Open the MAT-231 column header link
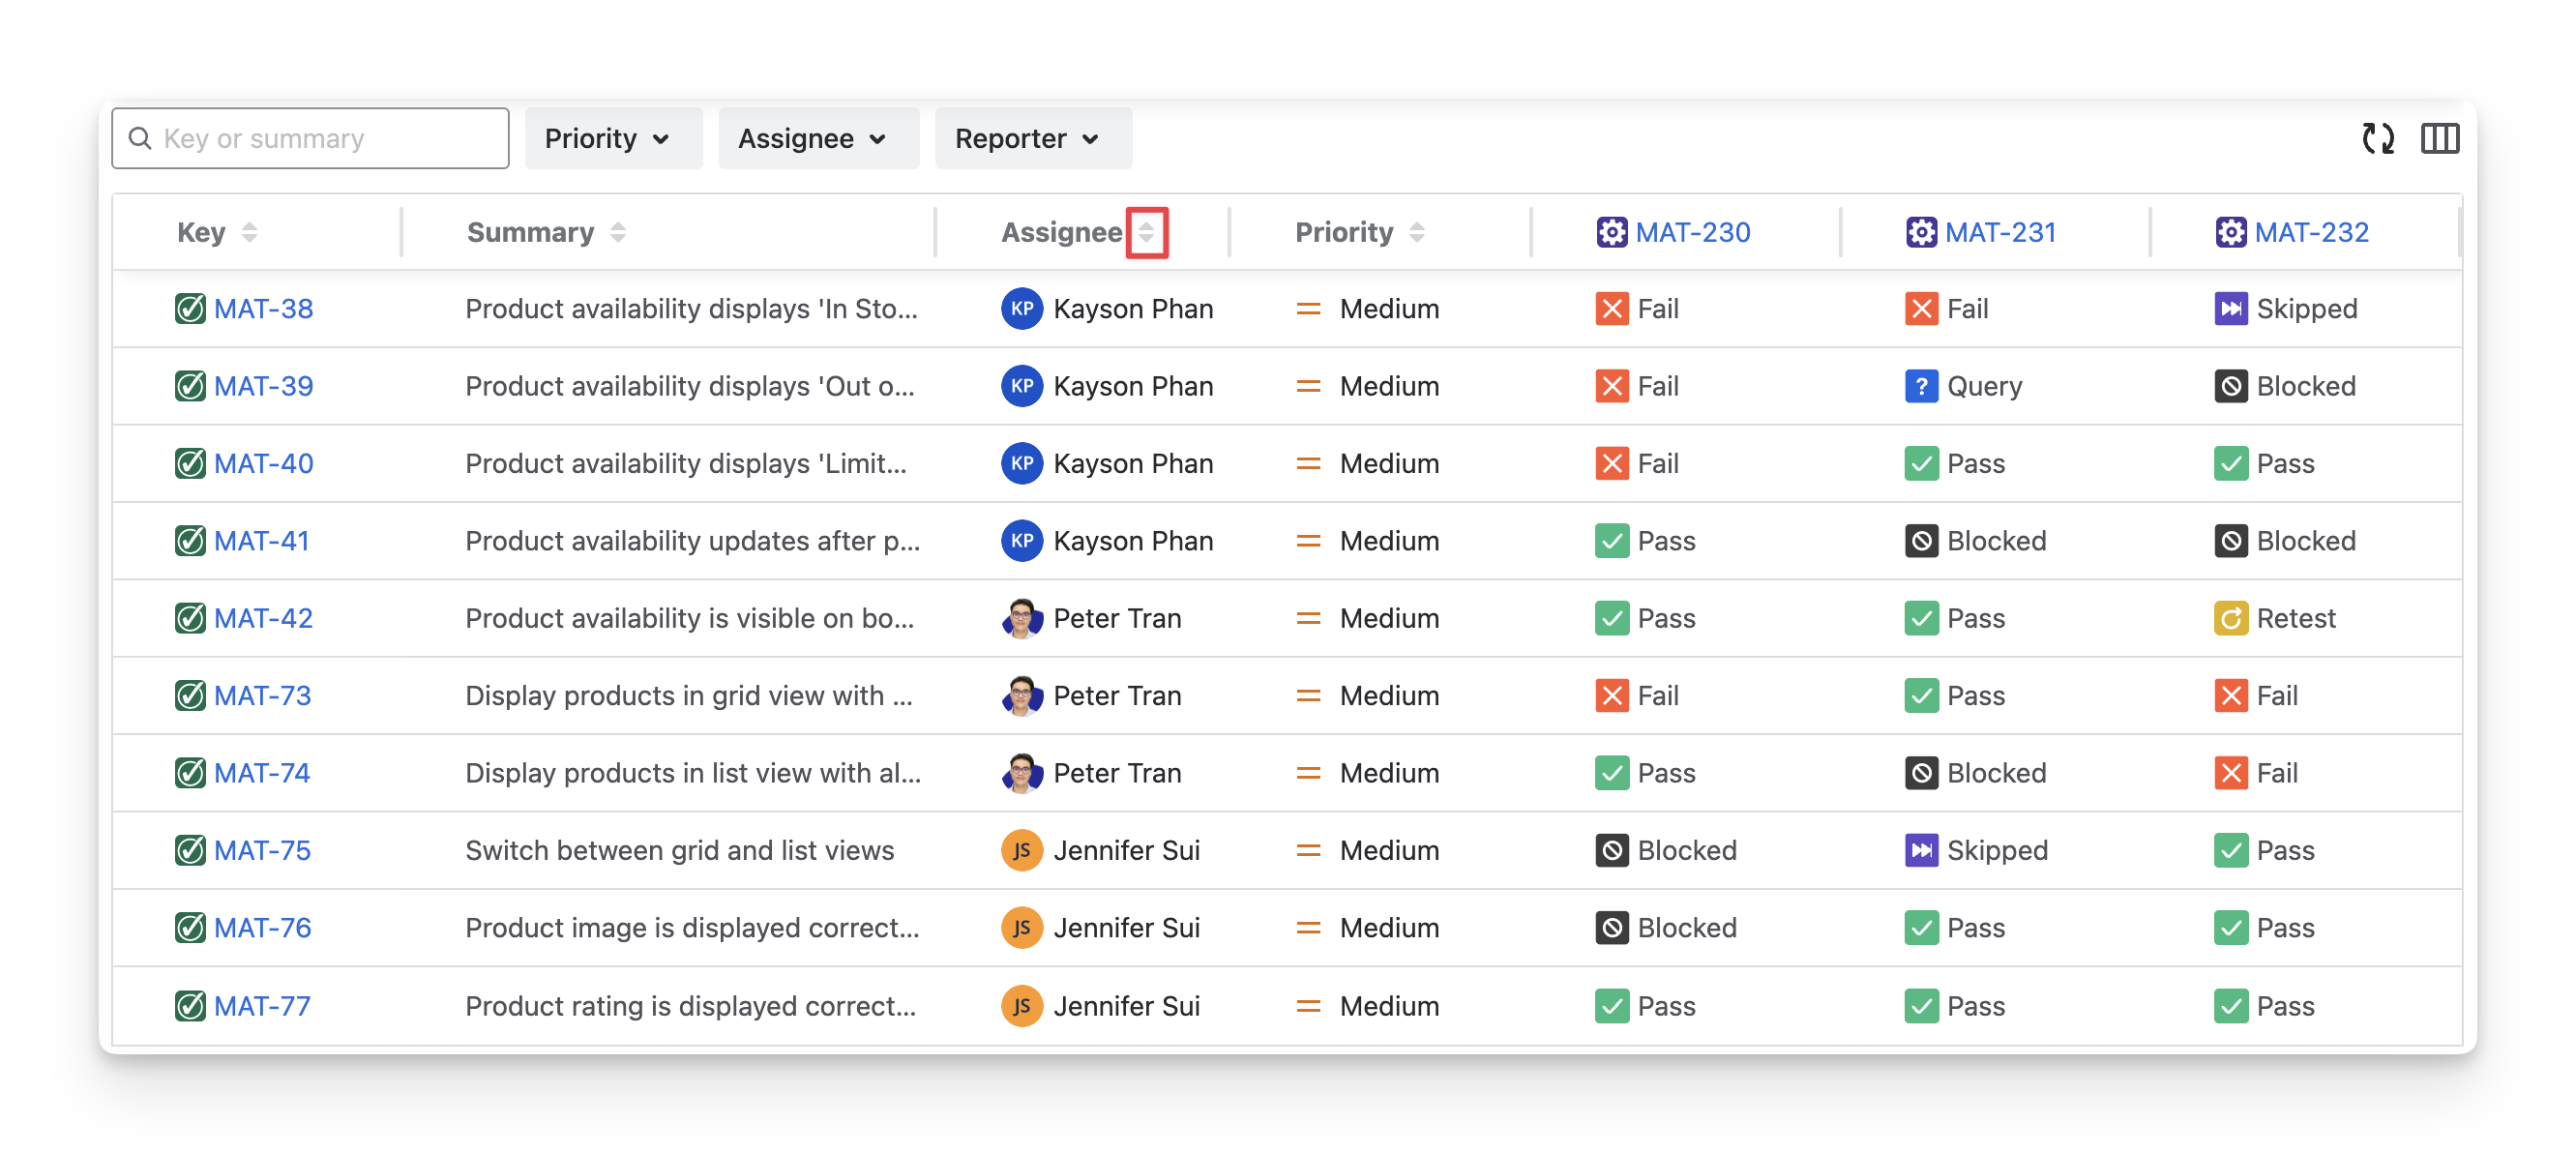Image resolution: width=2576 pixels, height=1153 pixels. pos(2000,232)
